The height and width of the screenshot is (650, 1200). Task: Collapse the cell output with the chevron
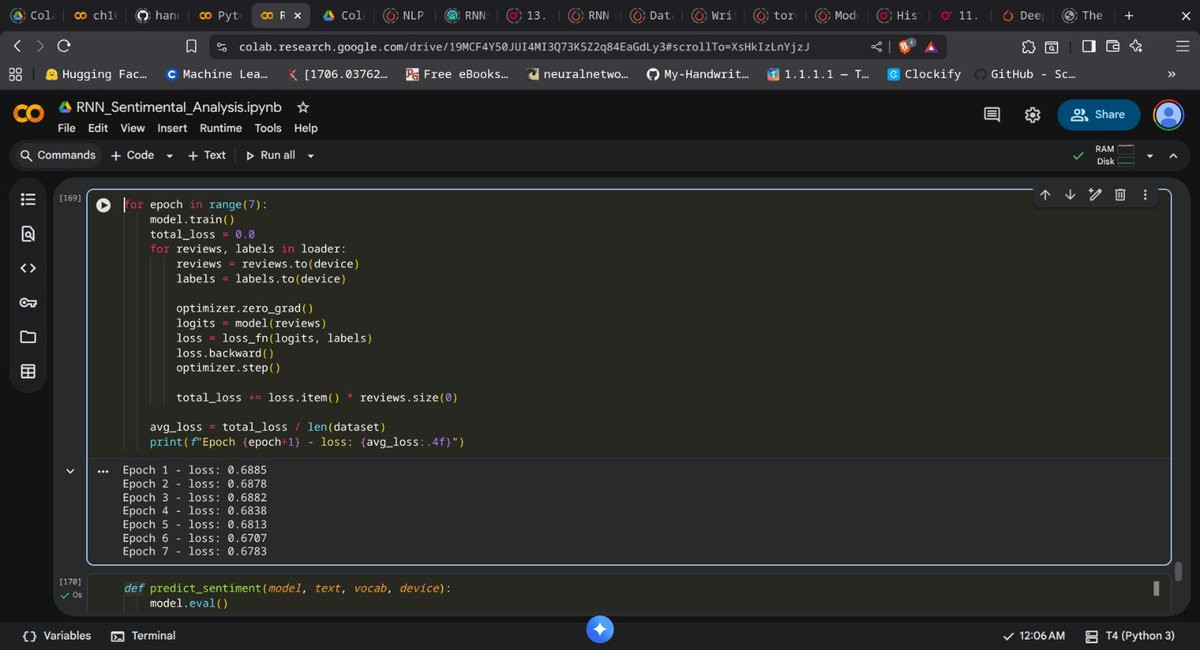[x=70, y=471]
